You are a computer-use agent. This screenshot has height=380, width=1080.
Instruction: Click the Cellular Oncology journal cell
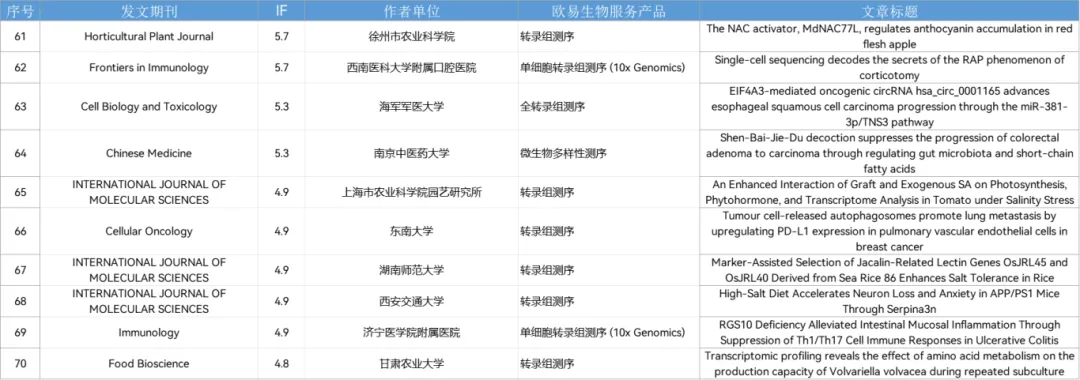tap(149, 231)
